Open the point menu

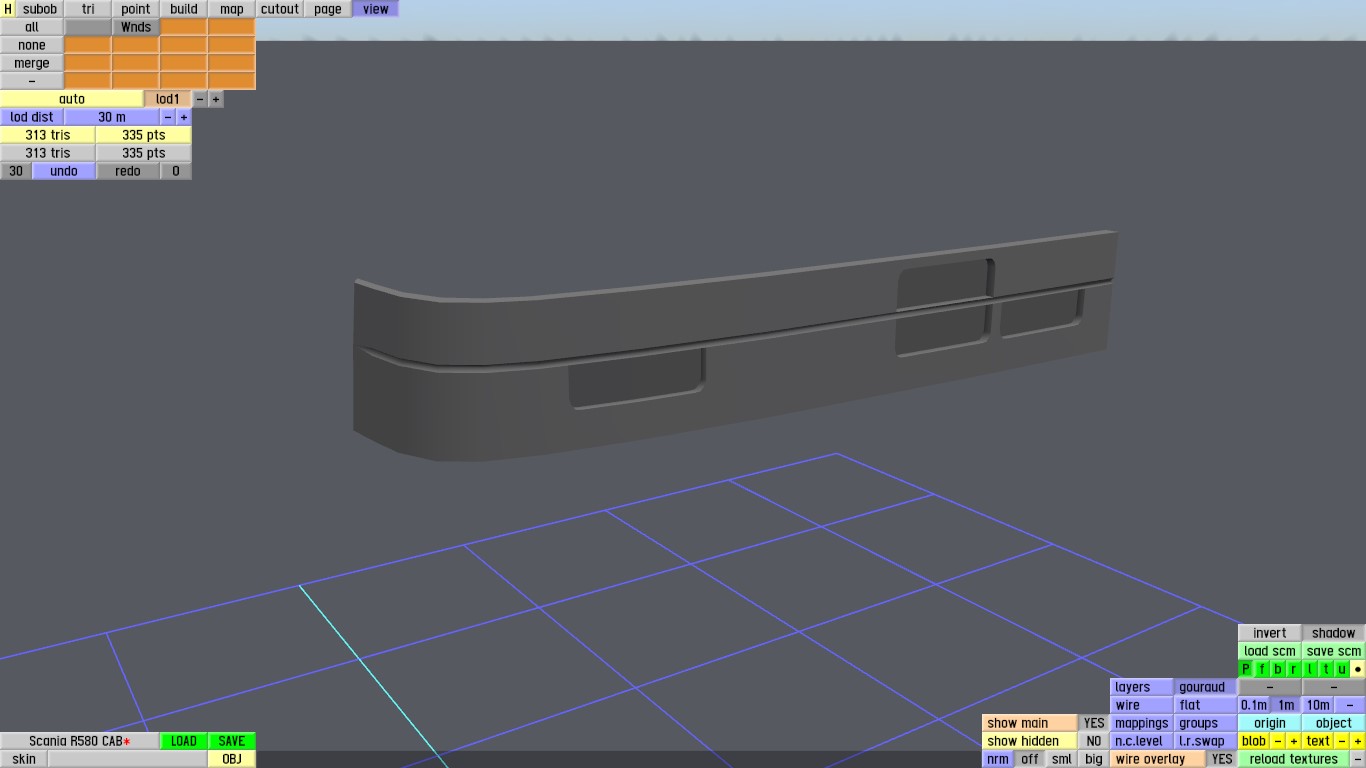pos(136,9)
